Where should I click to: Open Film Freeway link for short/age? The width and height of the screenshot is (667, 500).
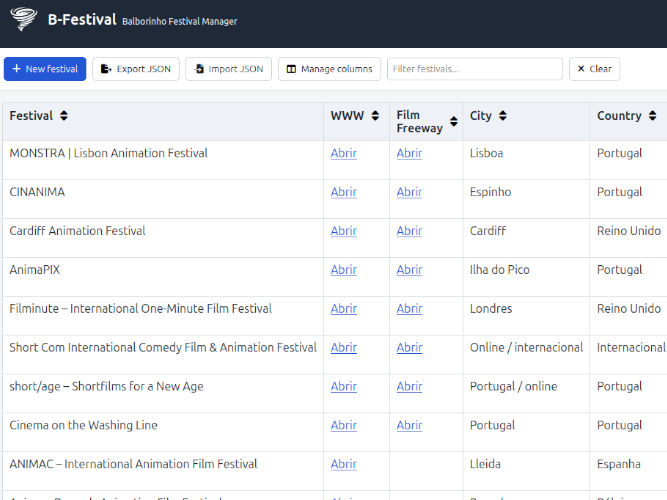tap(409, 386)
